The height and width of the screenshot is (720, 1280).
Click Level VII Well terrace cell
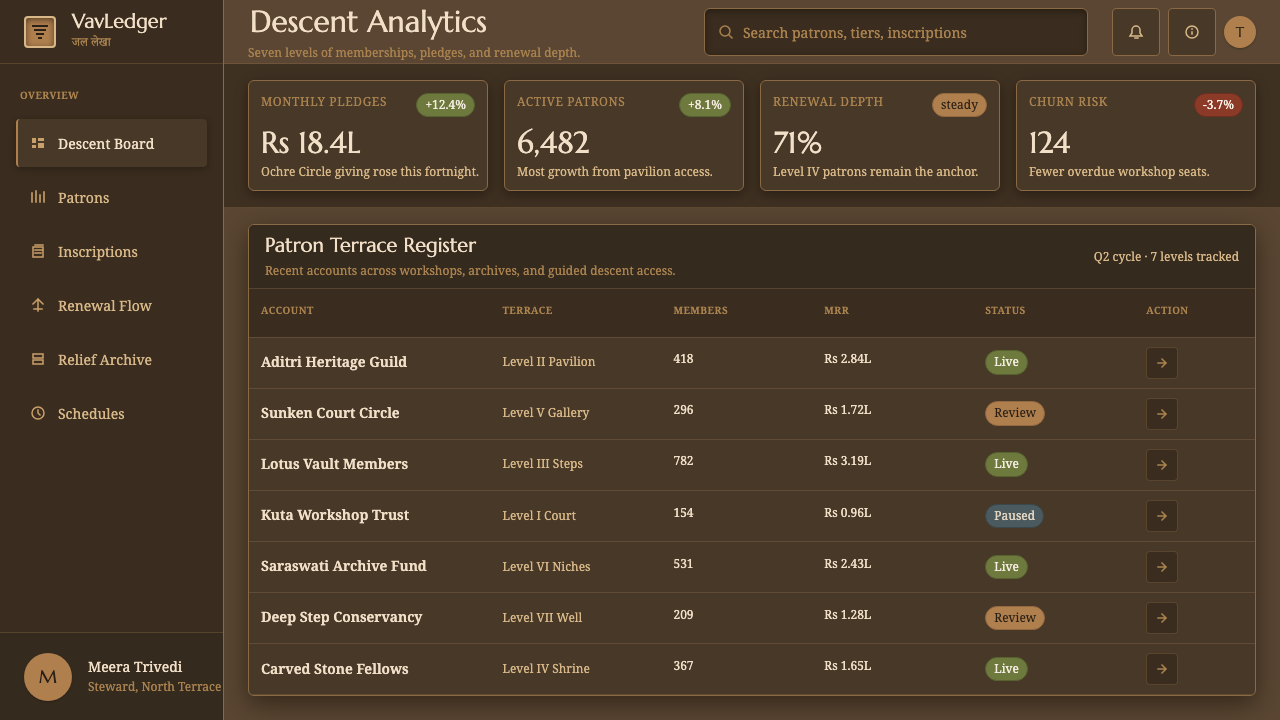(542, 618)
